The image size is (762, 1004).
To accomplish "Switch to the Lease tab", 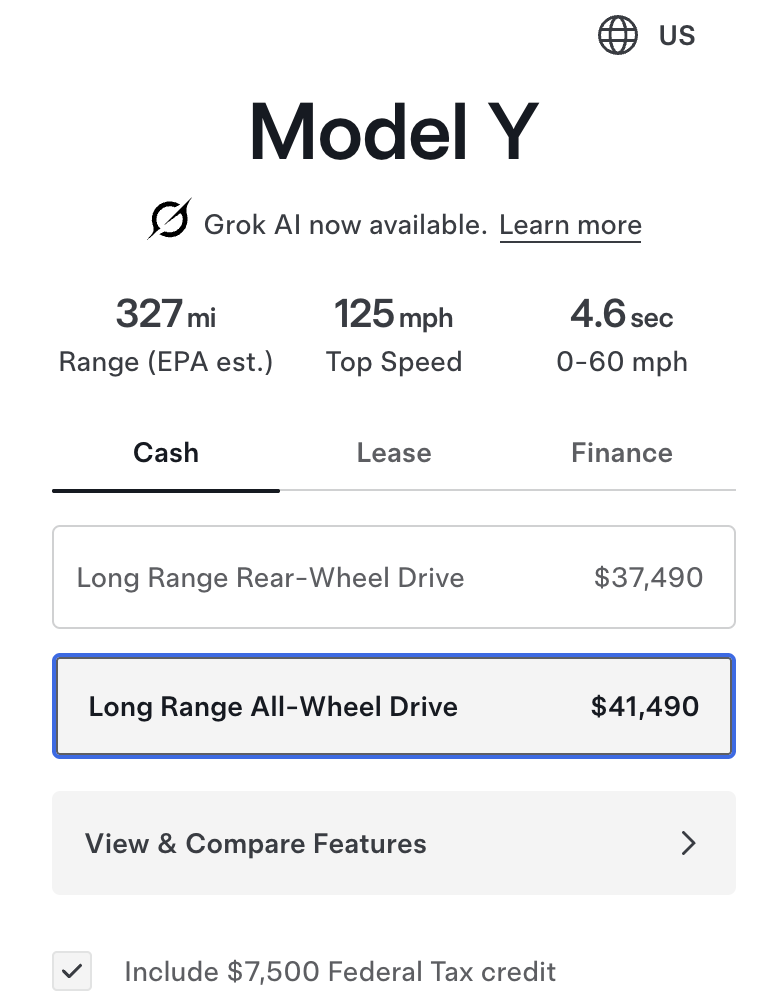I will (x=394, y=453).
